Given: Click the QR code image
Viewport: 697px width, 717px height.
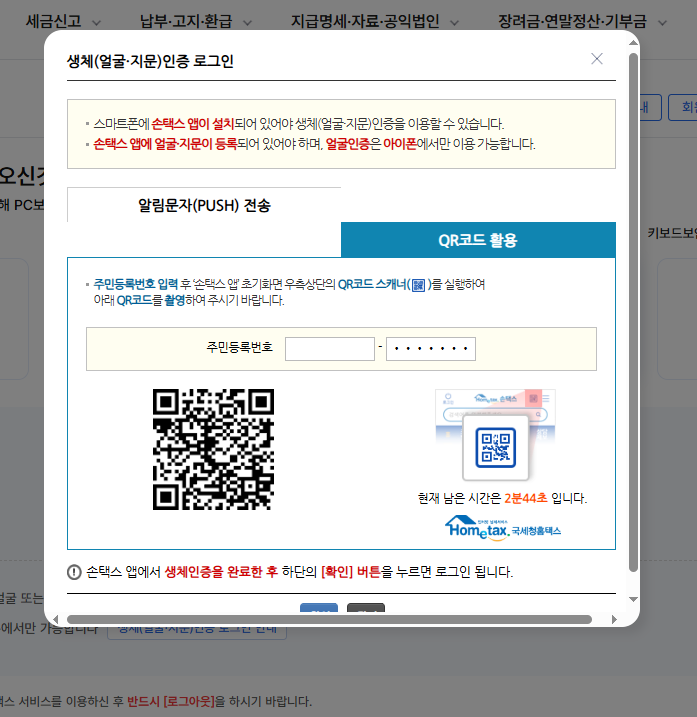Looking at the screenshot, I should (x=213, y=449).
